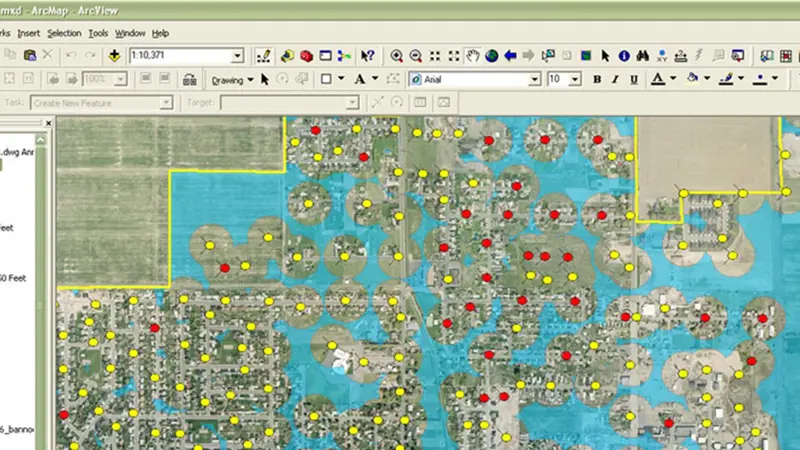Image resolution: width=800 pixels, height=450 pixels.
Task: Open the Selection menu
Action: tap(64, 33)
